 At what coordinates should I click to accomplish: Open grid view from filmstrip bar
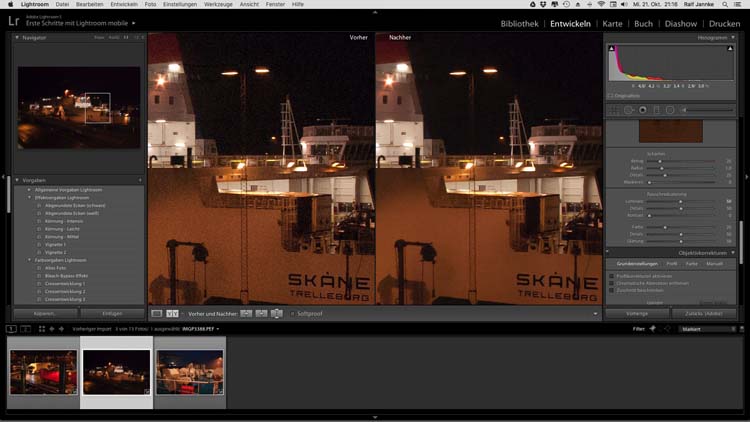[40, 328]
